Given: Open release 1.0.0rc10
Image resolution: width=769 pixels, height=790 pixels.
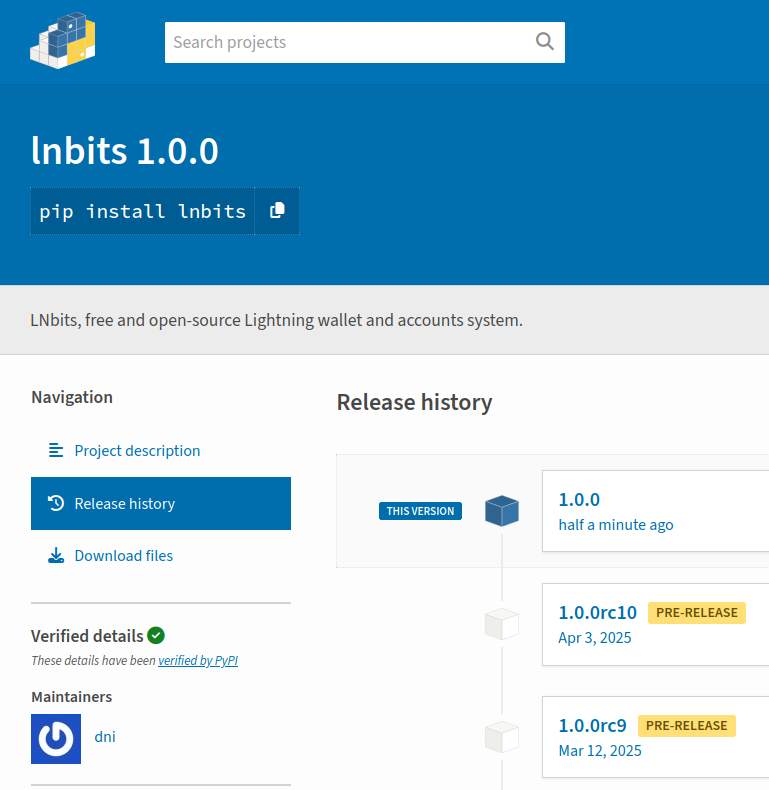Looking at the screenshot, I should [x=598, y=612].
